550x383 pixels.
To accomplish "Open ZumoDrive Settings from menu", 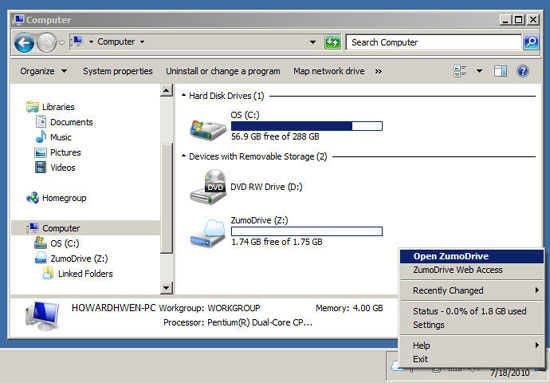I will click(471, 325).
